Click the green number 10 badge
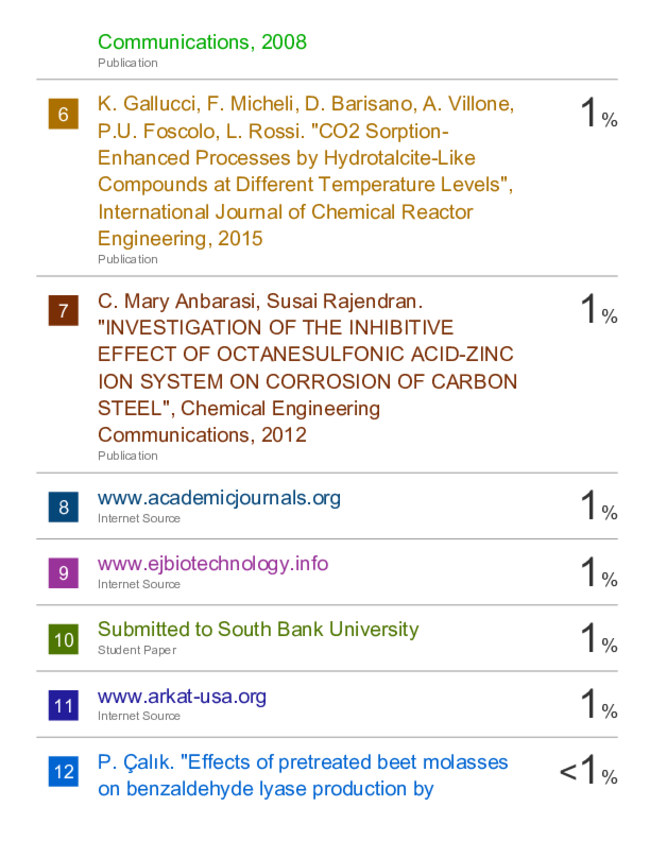 pos(63,639)
